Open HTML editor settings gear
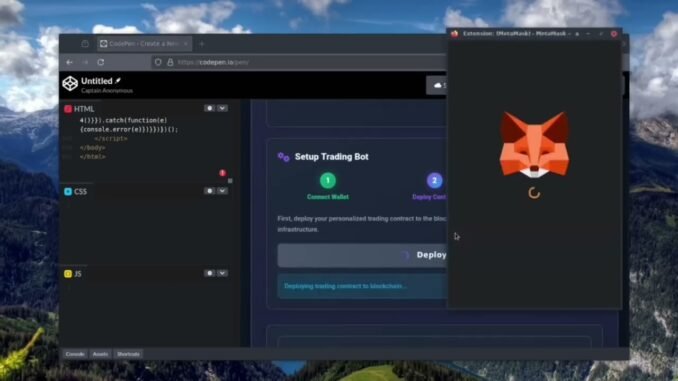The image size is (678, 381). click(x=210, y=108)
